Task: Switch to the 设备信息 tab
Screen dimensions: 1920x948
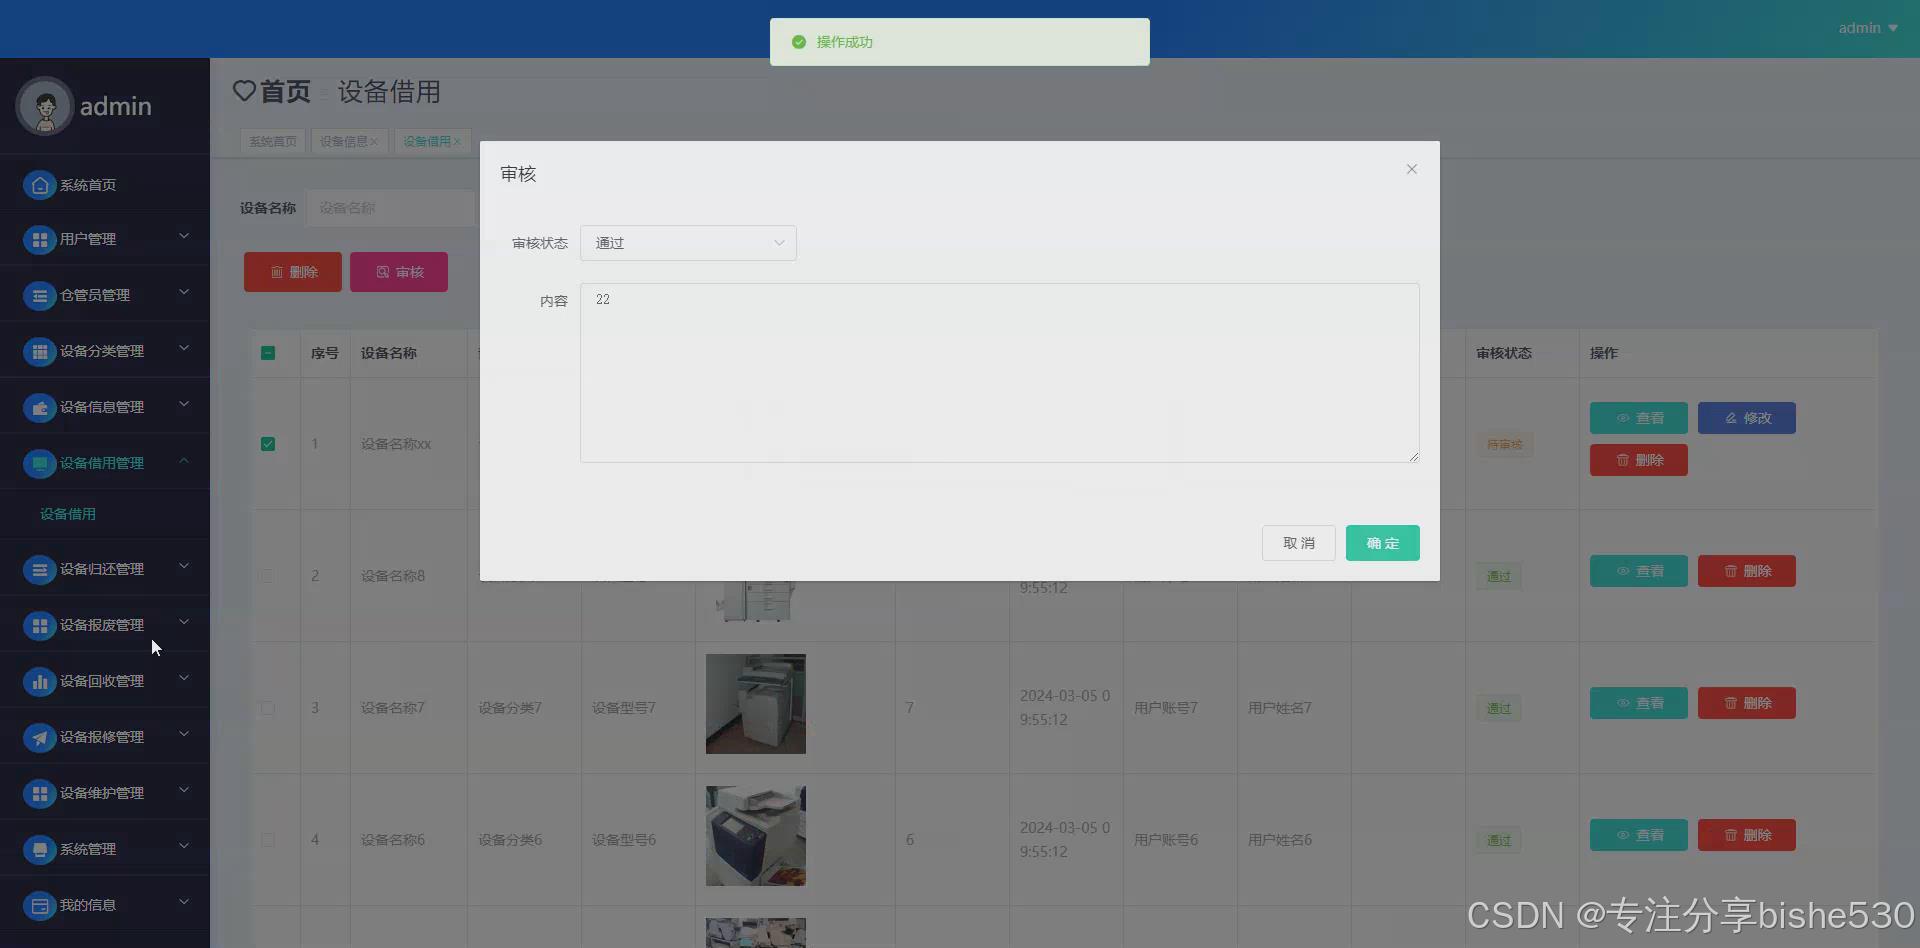Action: pyautogui.click(x=343, y=141)
